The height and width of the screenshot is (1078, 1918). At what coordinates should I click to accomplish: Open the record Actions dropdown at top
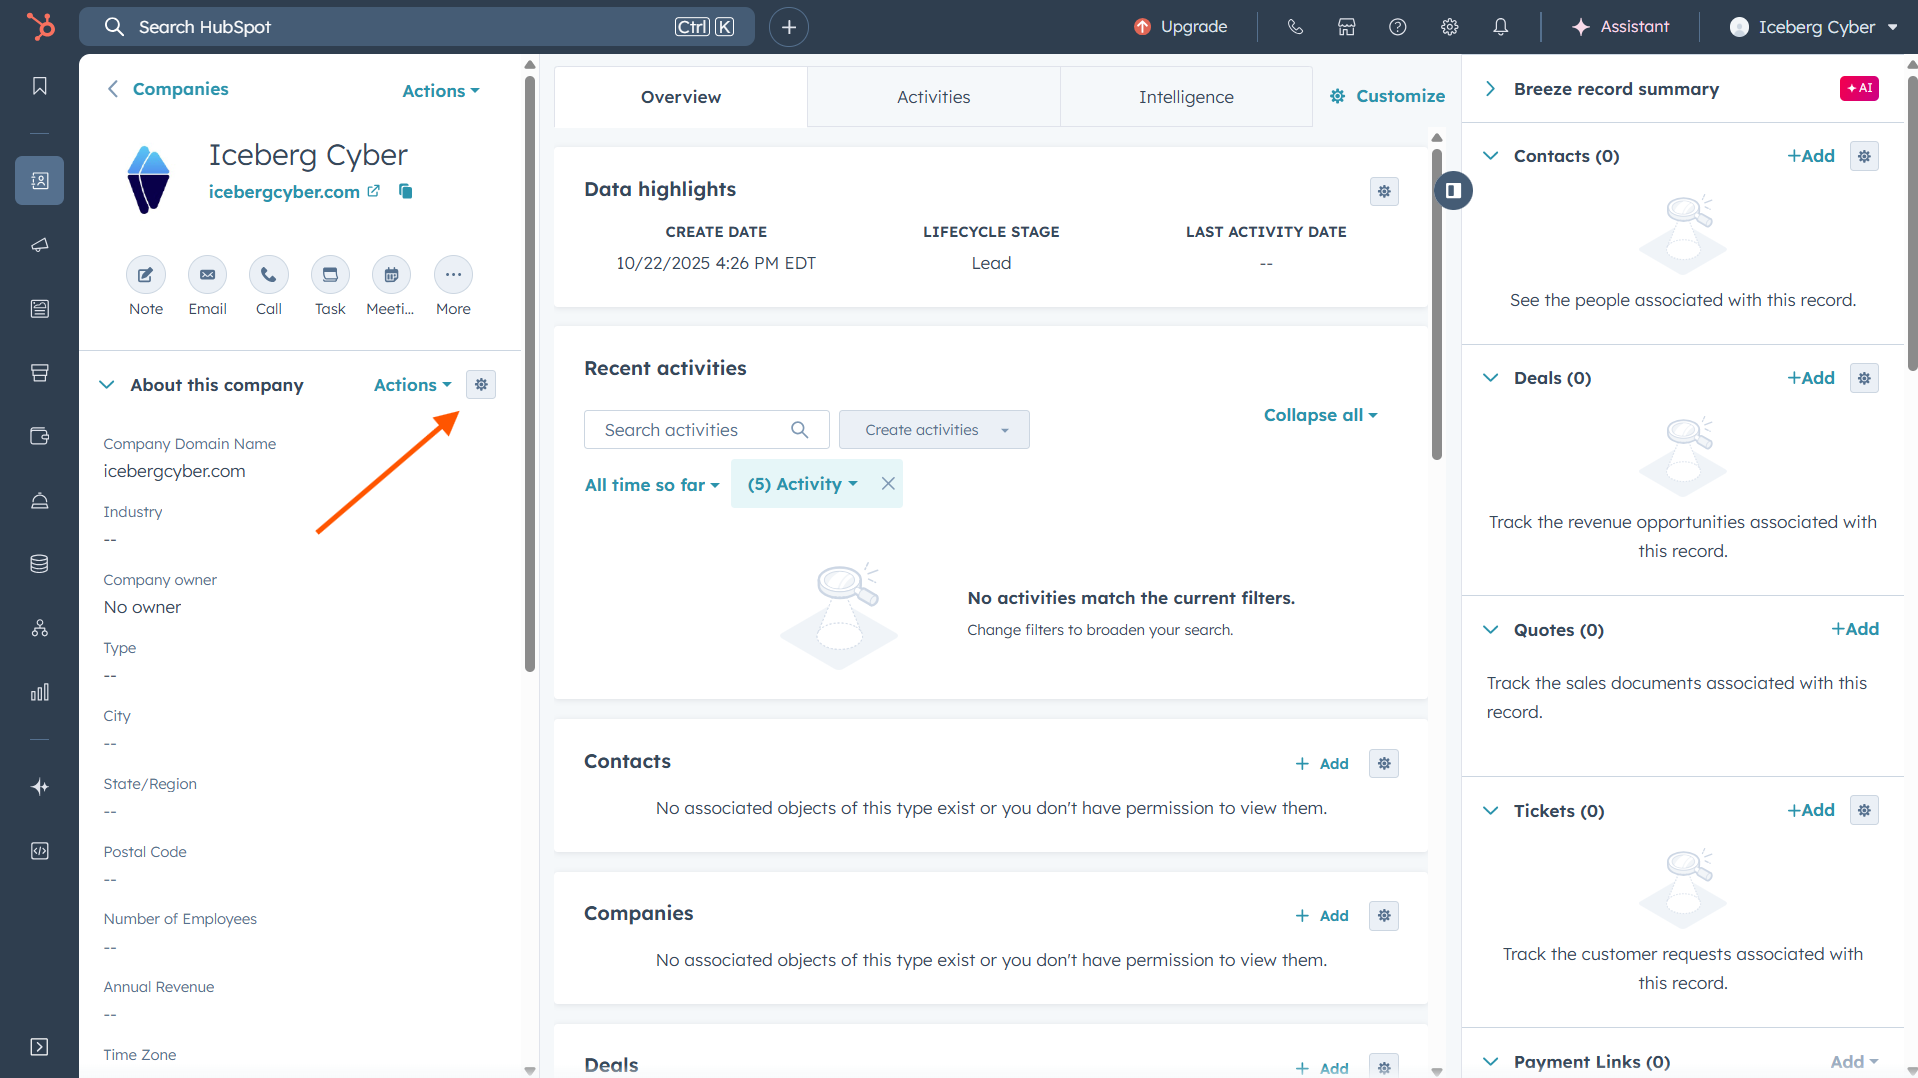(441, 91)
